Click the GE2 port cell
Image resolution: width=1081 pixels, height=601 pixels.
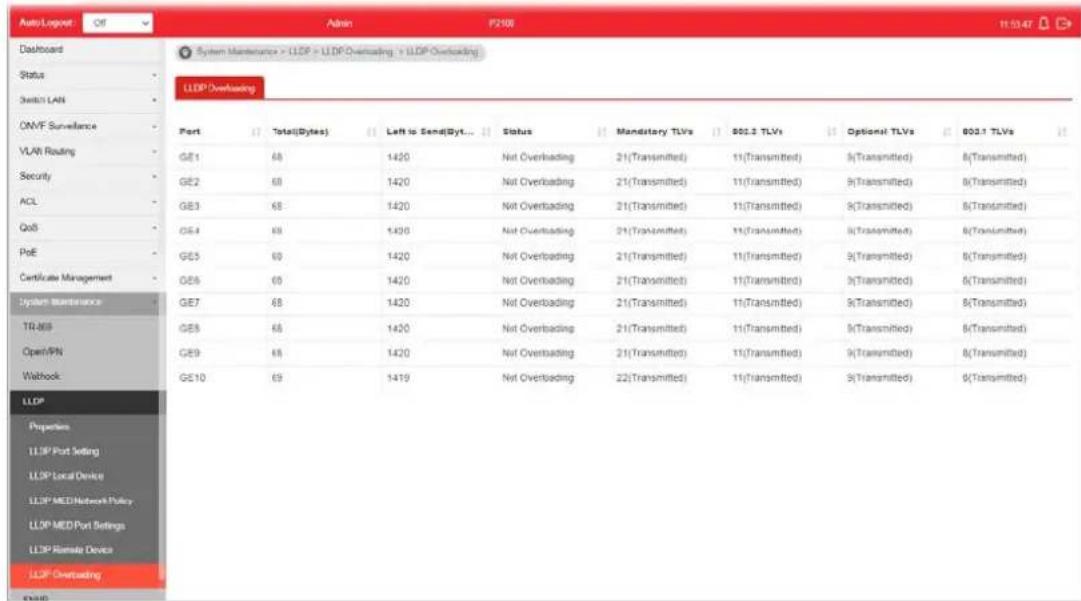(189, 183)
